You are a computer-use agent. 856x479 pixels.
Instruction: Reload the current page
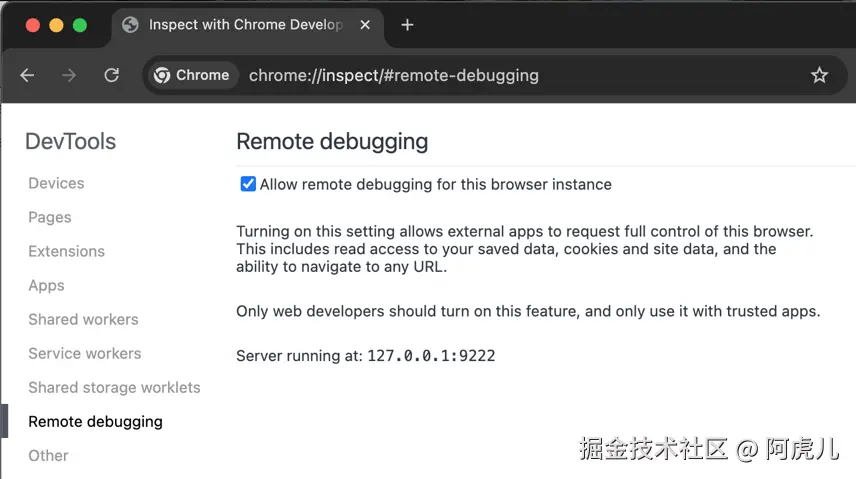tap(112, 75)
